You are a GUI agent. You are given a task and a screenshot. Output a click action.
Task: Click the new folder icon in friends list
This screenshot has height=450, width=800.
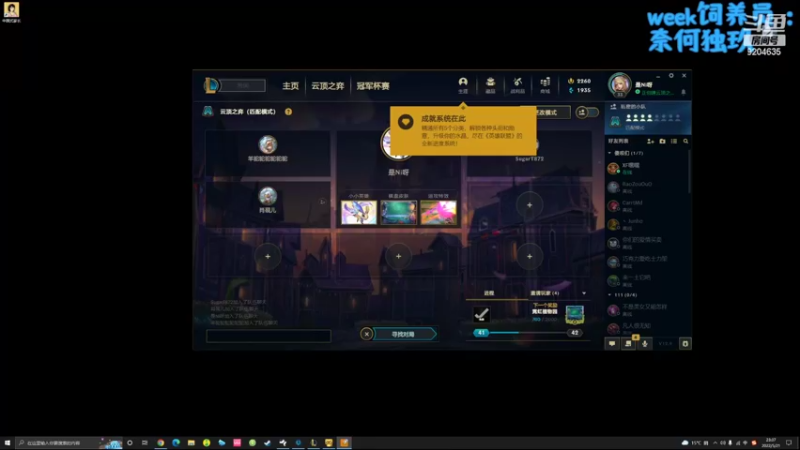click(x=662, y=141)
